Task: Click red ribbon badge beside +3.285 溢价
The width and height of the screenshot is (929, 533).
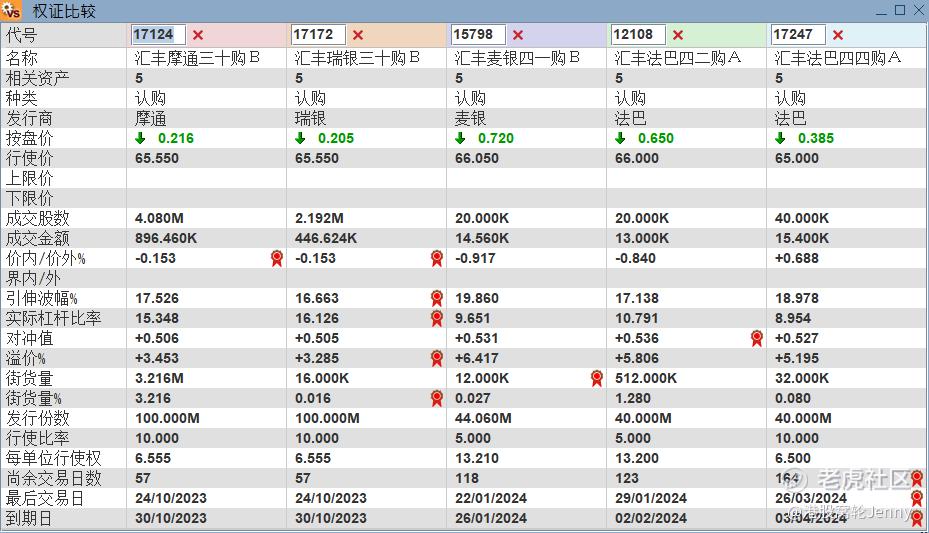Action: 437,358
